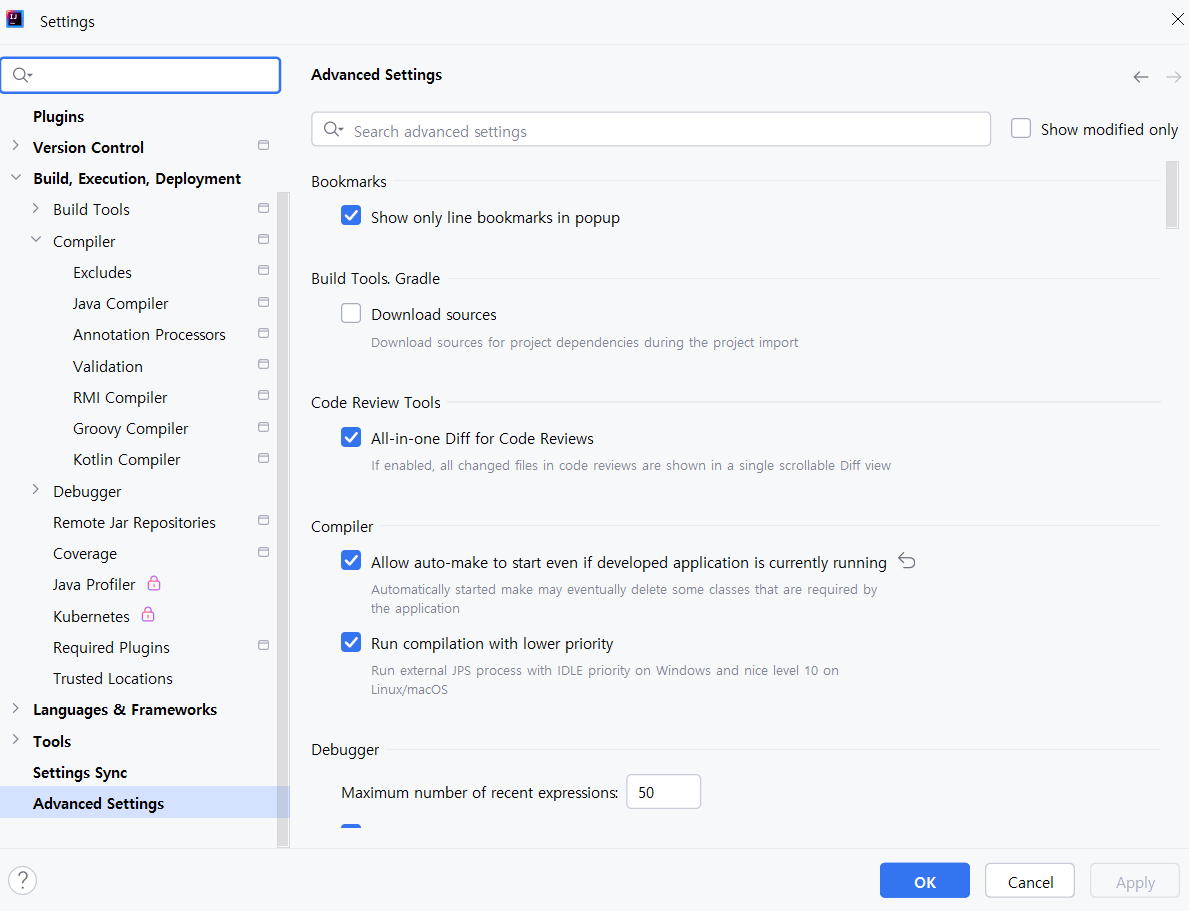Select Trusted Locations in the sidebar
1189x911 pixels.
(x=113, y=678)
